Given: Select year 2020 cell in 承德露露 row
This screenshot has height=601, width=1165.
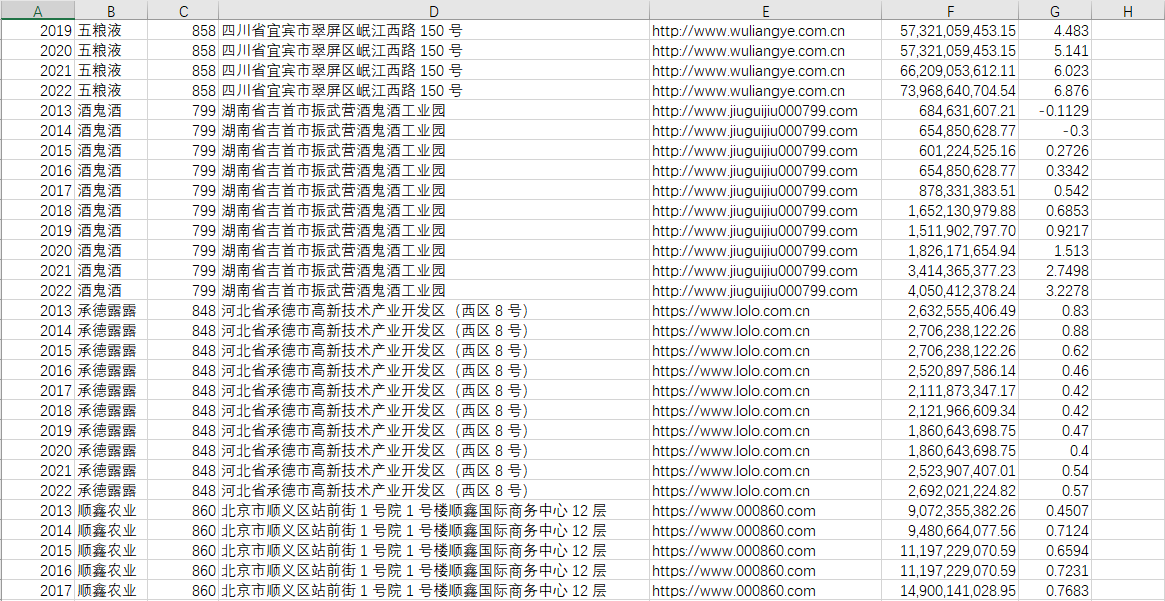Looking at the screenshot, I should coord(37,451).
